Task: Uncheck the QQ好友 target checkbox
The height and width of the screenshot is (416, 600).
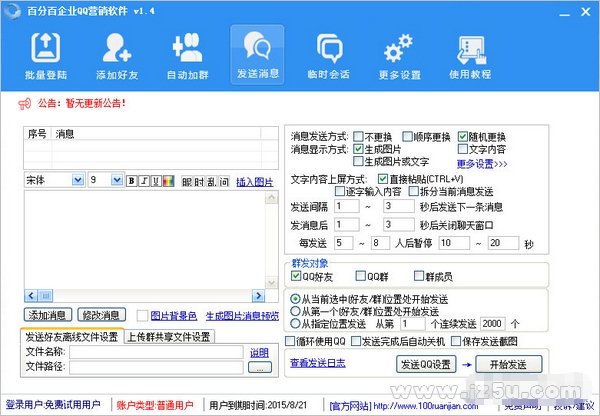Action: [296, 276]
